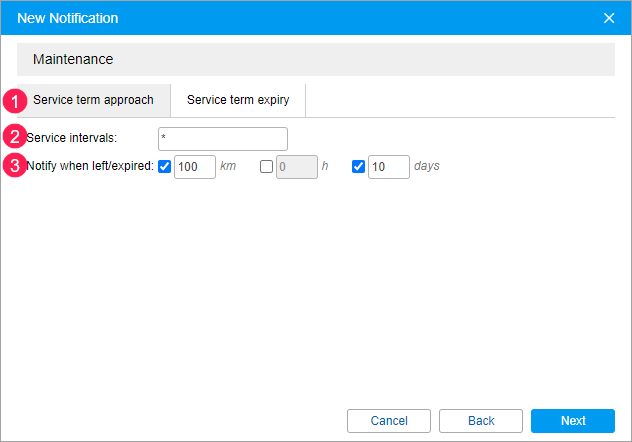
Task: Enable the hours notification checkbox
Action: pyautogui.click(x=266, y=167)
